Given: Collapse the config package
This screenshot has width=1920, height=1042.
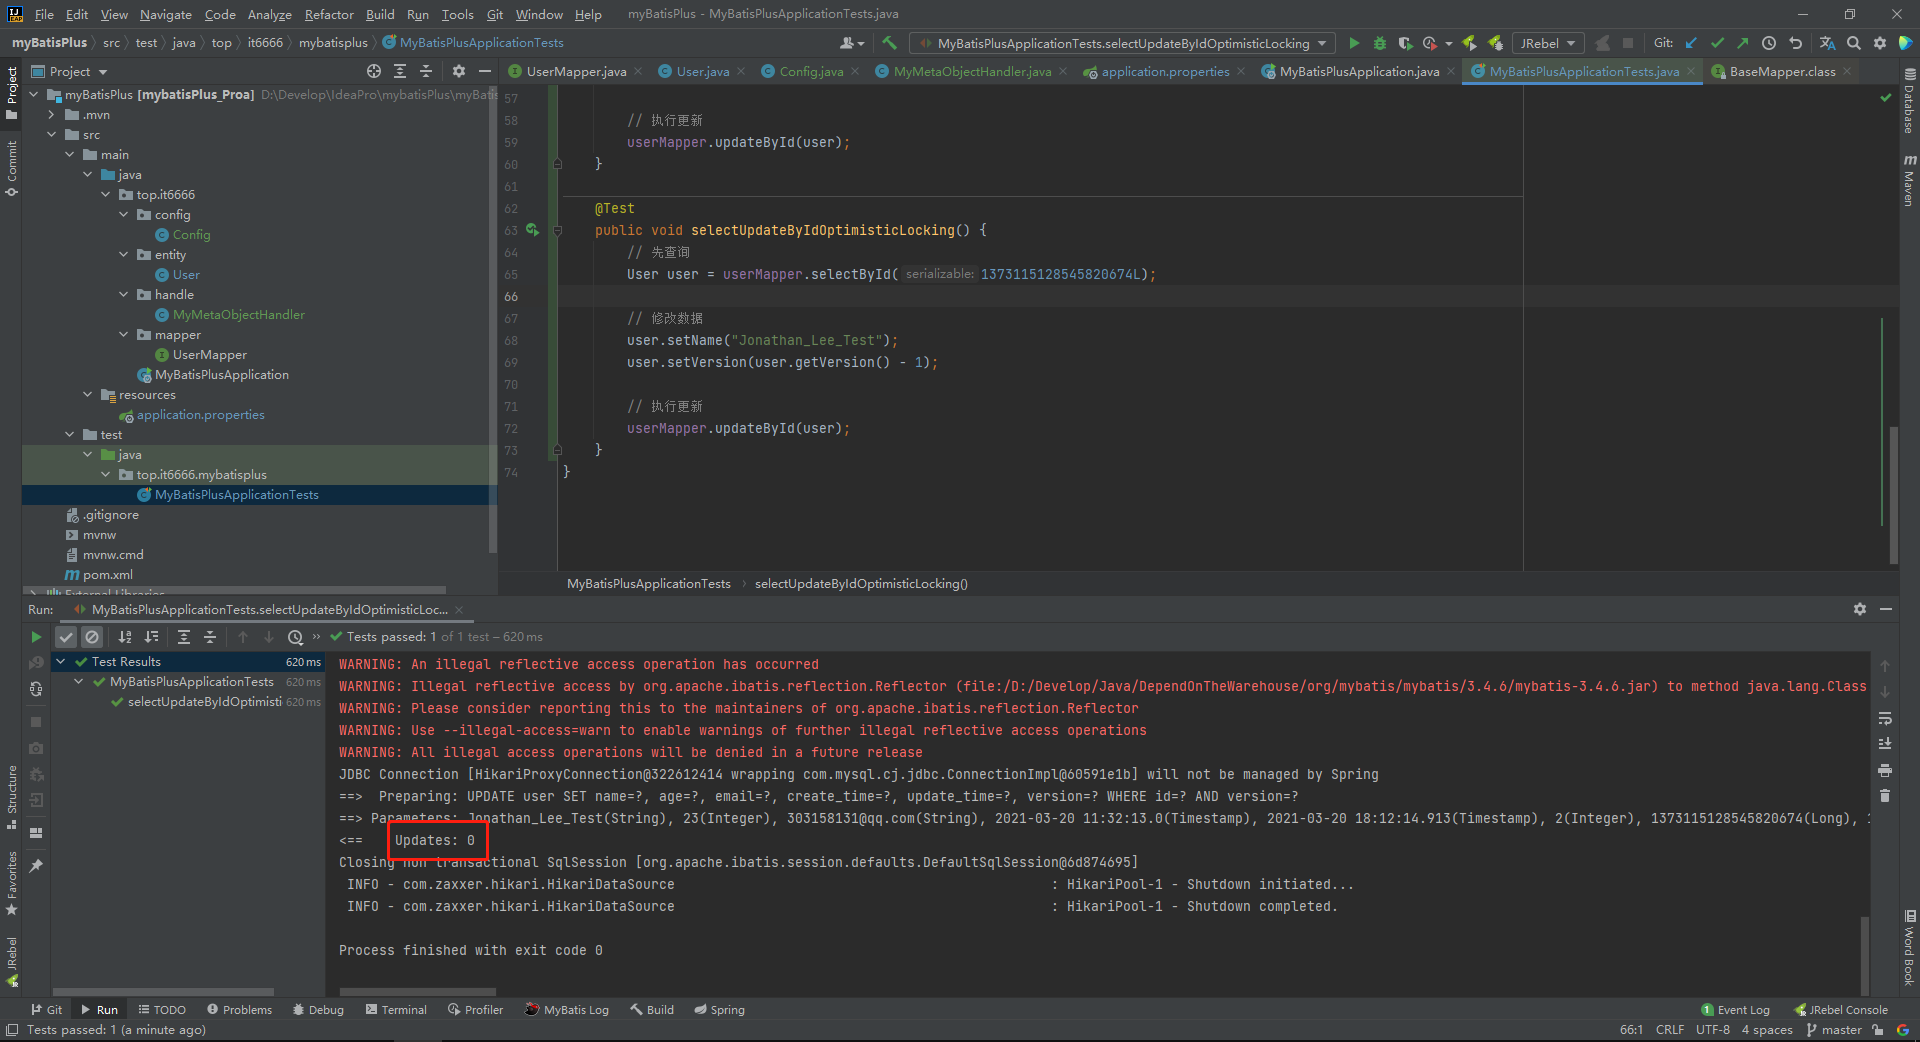Looking at the screenshot, I should 124,215.
